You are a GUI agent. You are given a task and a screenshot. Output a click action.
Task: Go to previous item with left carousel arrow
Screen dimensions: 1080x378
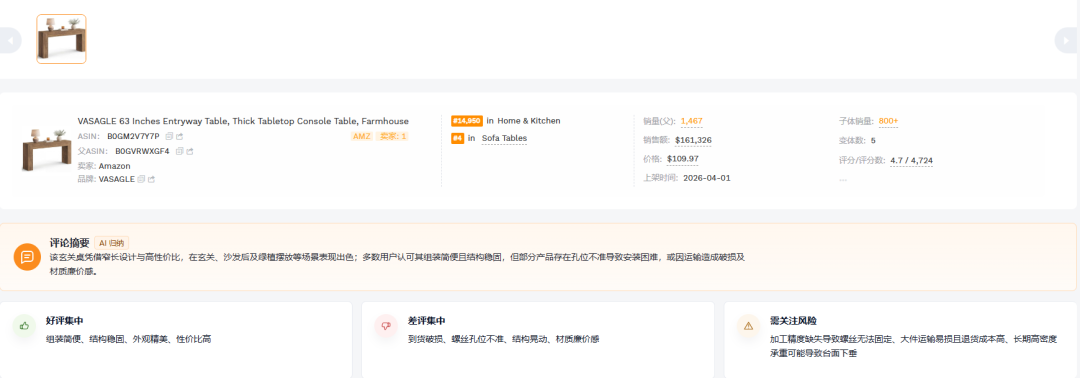click(x=10, y=41)
